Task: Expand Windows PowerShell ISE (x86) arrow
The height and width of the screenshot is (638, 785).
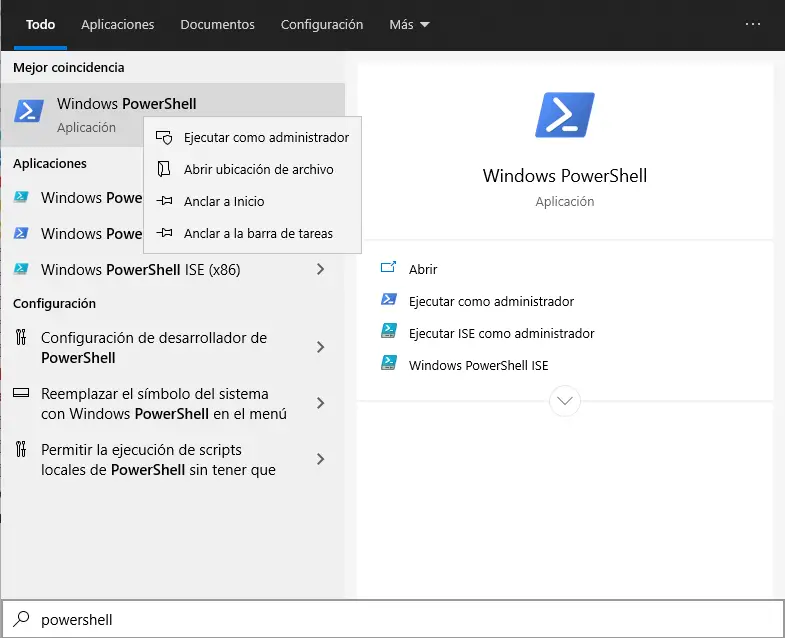Action: (320, 269)
